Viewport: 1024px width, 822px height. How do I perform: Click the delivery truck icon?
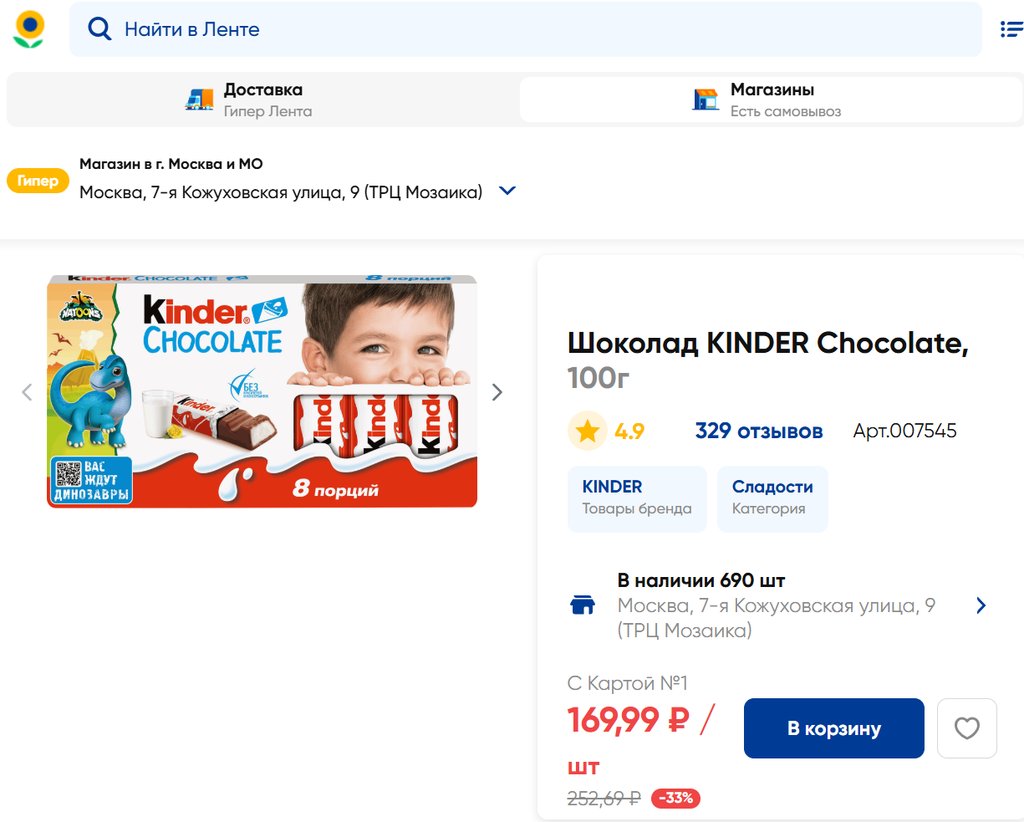(200, 99)
